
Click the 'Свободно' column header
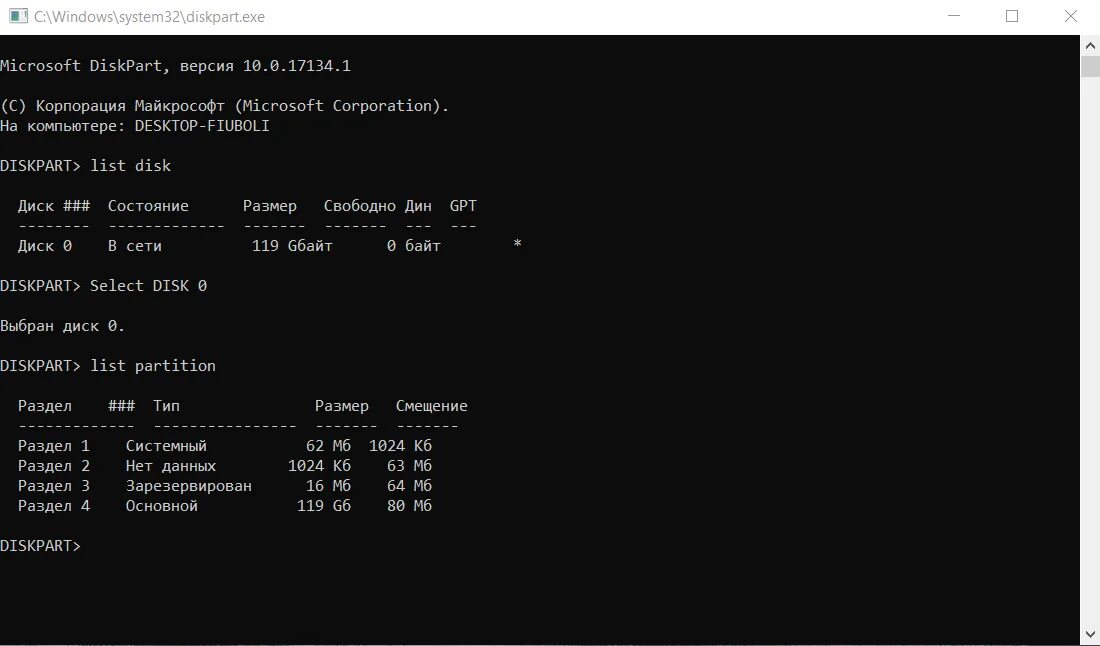coord(359,206)
